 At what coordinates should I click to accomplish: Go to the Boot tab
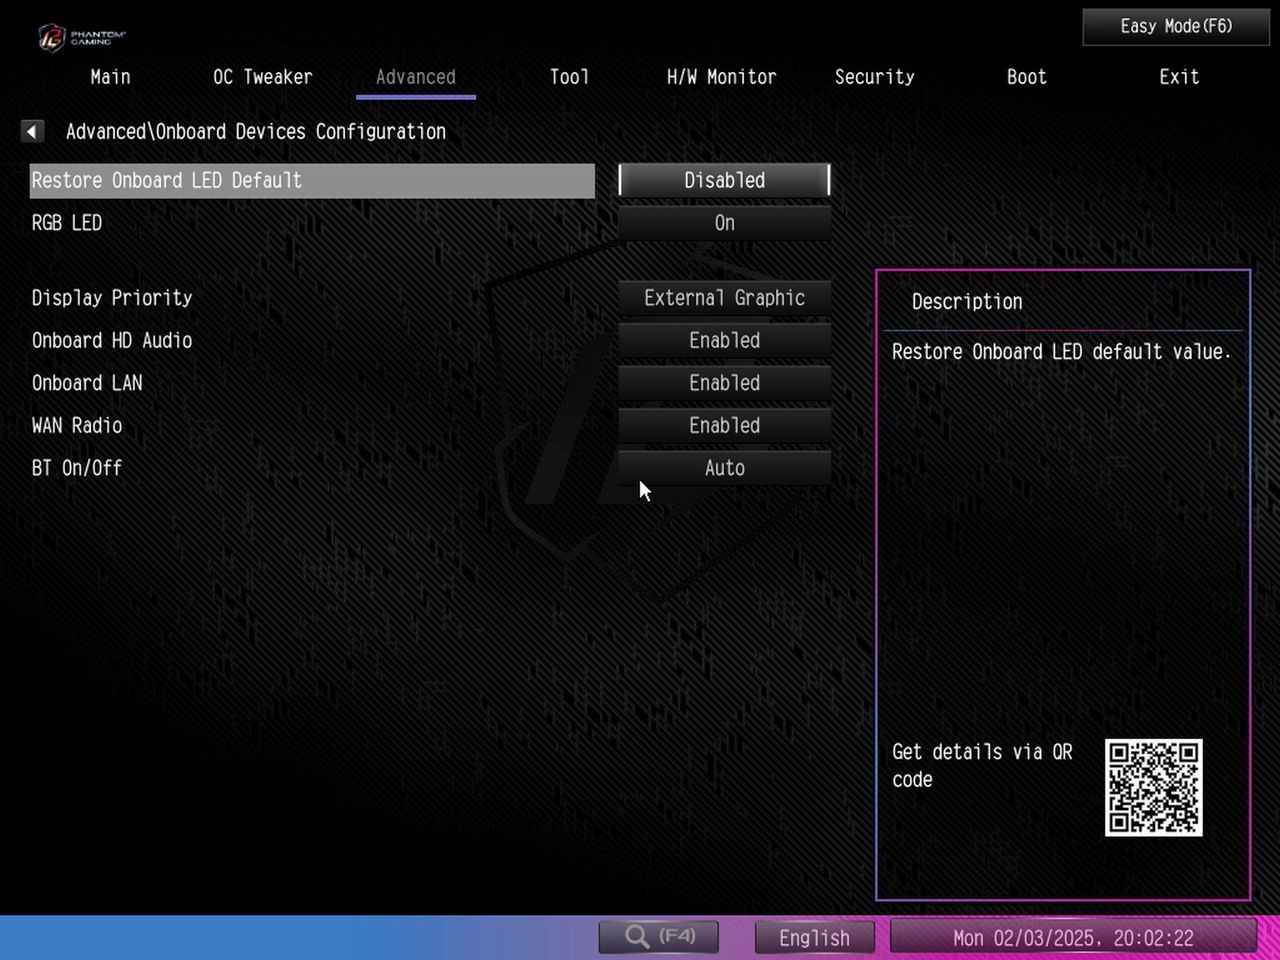coord(1027,77)
